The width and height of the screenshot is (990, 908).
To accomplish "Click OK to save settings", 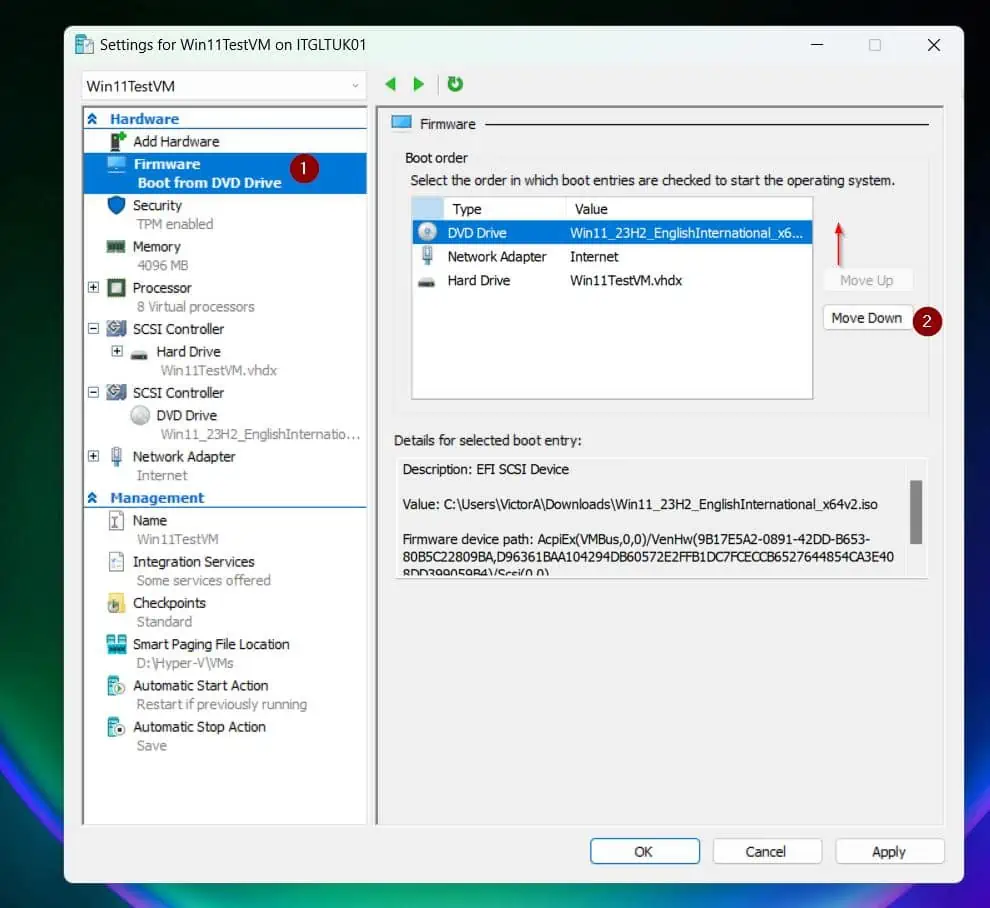I will pyautogui.click(x=644, y=851).
